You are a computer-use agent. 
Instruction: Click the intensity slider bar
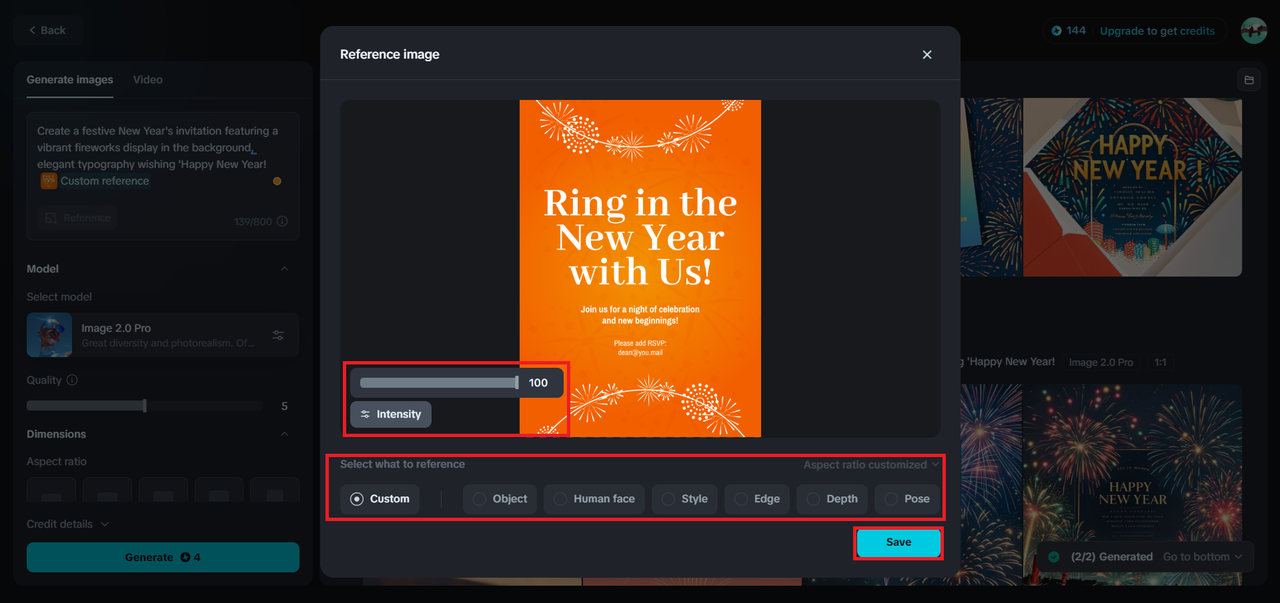438,382
